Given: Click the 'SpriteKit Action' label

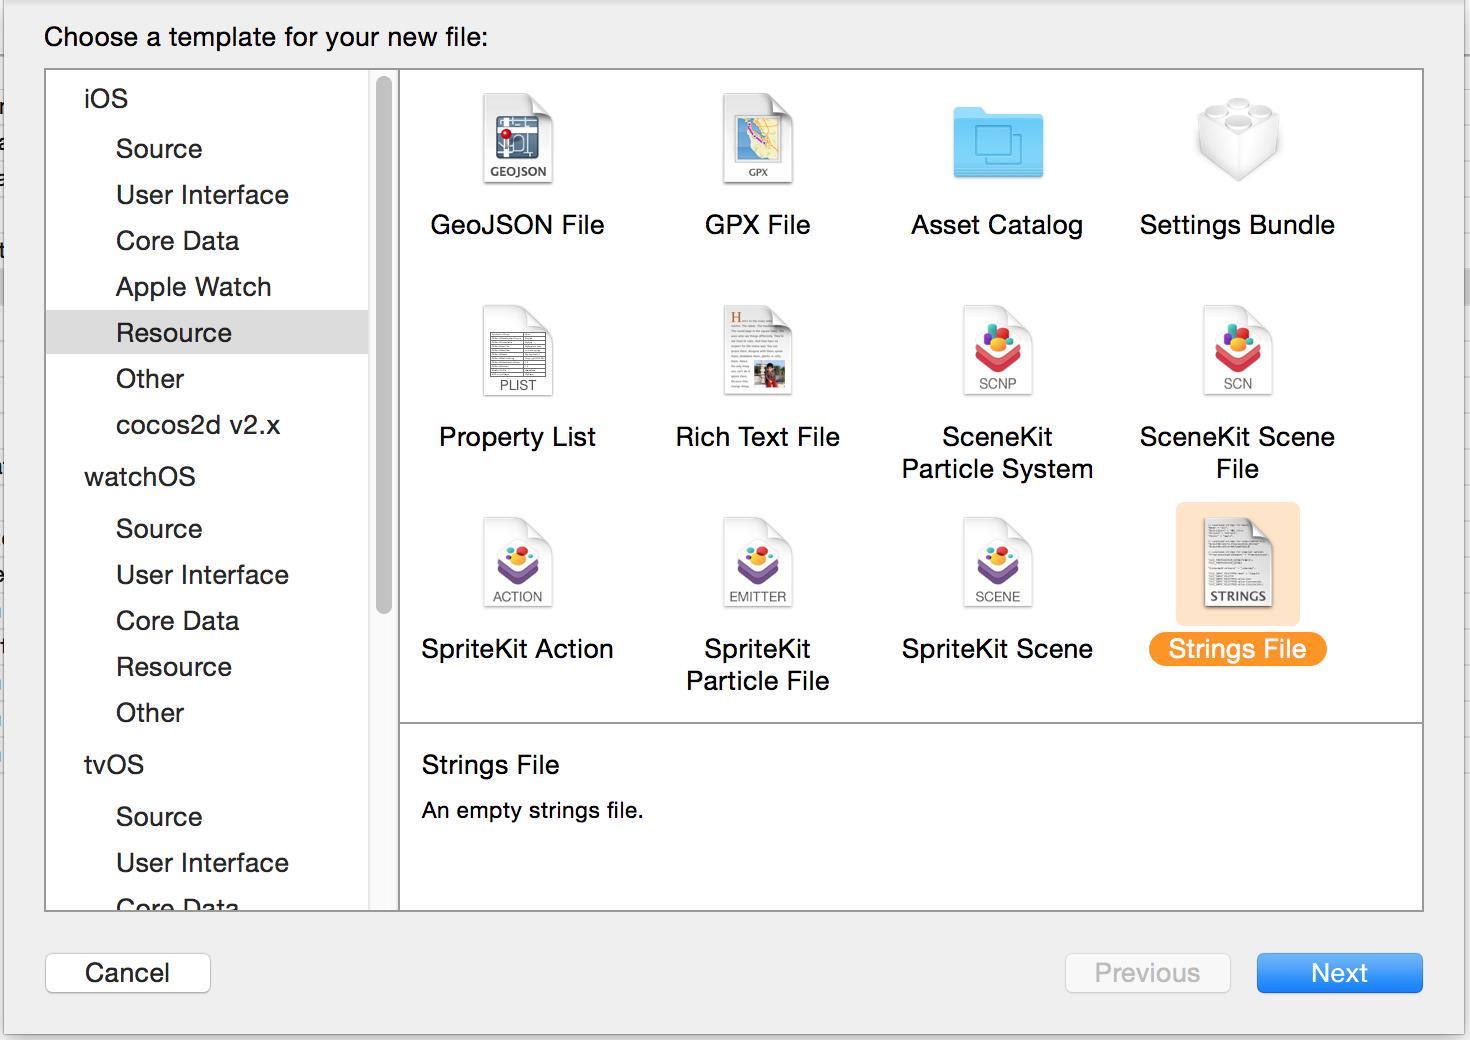Looking at the screenshot, I should tap(517, 649).
